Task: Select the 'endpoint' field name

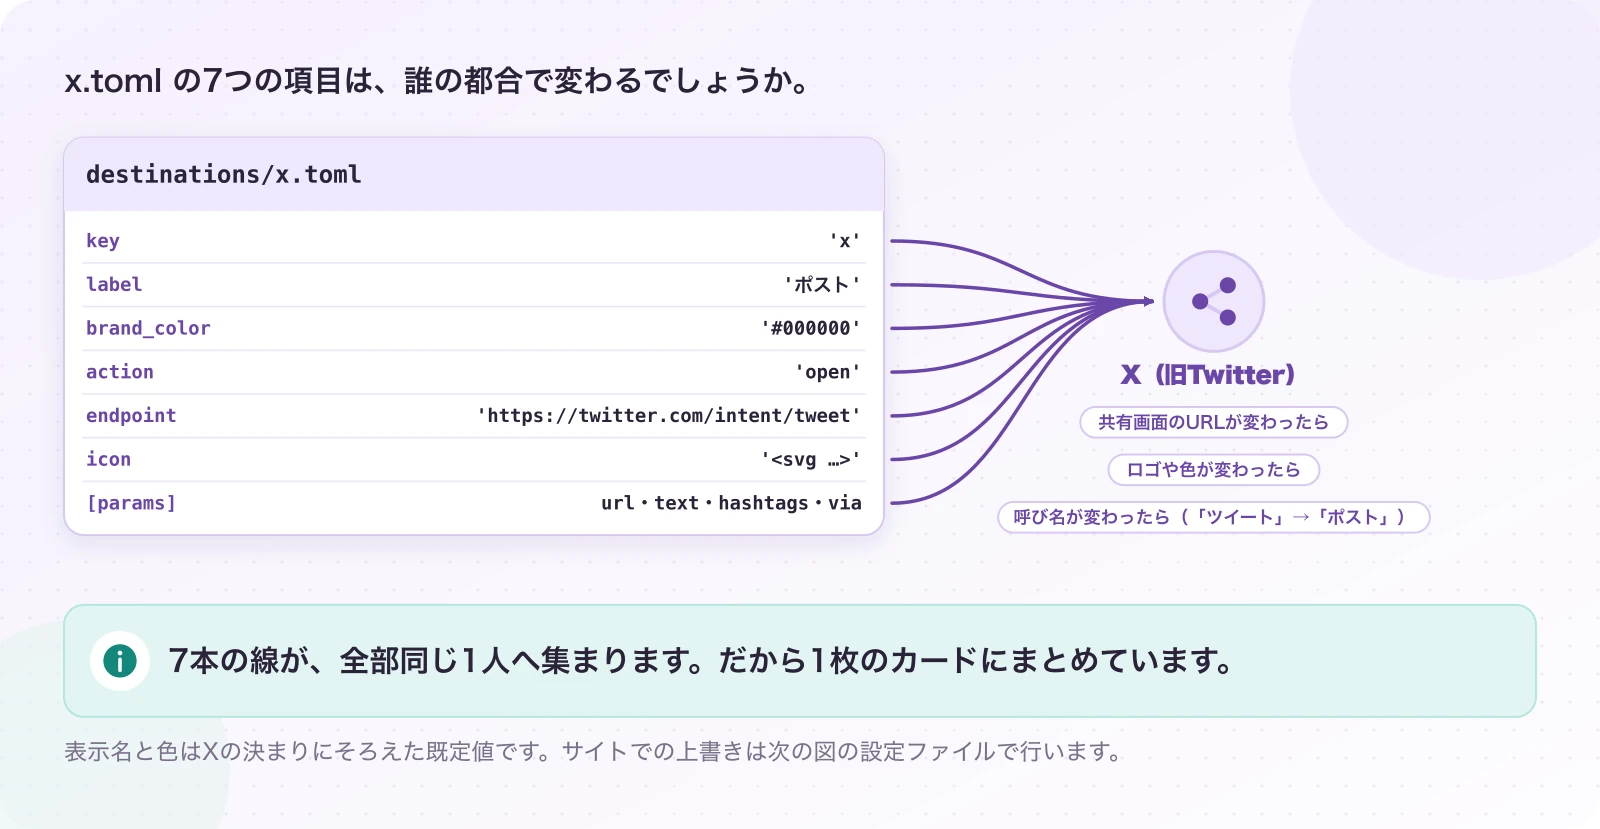Action: point(131,415)
